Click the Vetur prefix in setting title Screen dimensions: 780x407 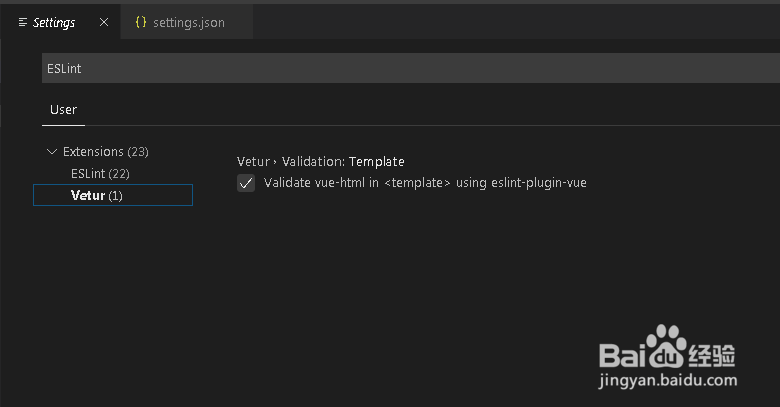(x=253, y=162)
